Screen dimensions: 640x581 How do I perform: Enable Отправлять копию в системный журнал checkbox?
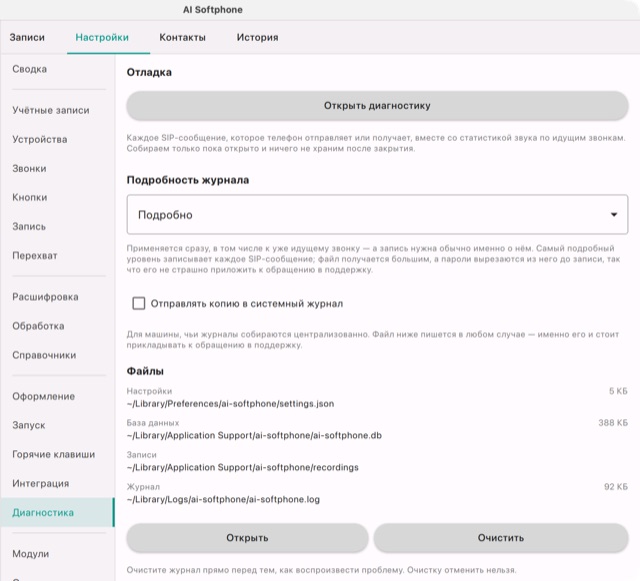(139, 303)
